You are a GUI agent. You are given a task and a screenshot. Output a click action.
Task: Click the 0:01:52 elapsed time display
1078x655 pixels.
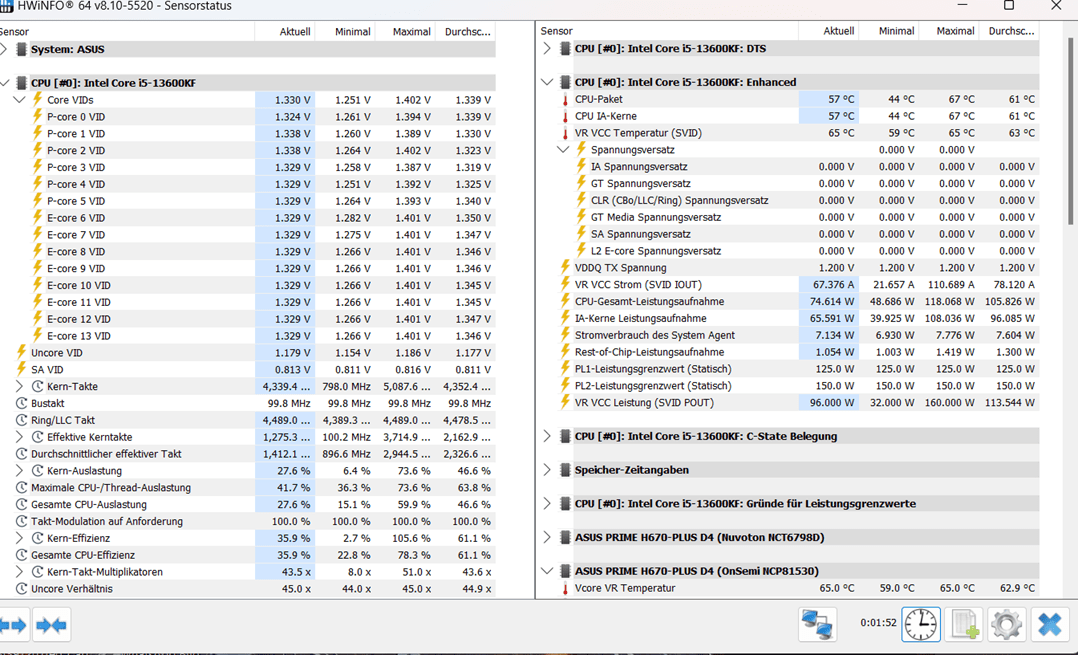(878, 623)
